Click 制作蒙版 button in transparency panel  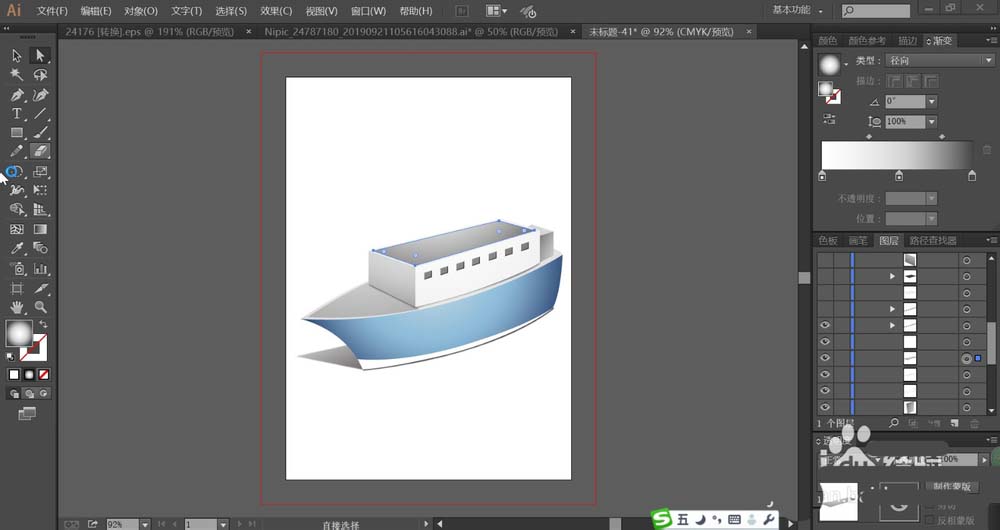pyautogui.click(x=952, y=487)
